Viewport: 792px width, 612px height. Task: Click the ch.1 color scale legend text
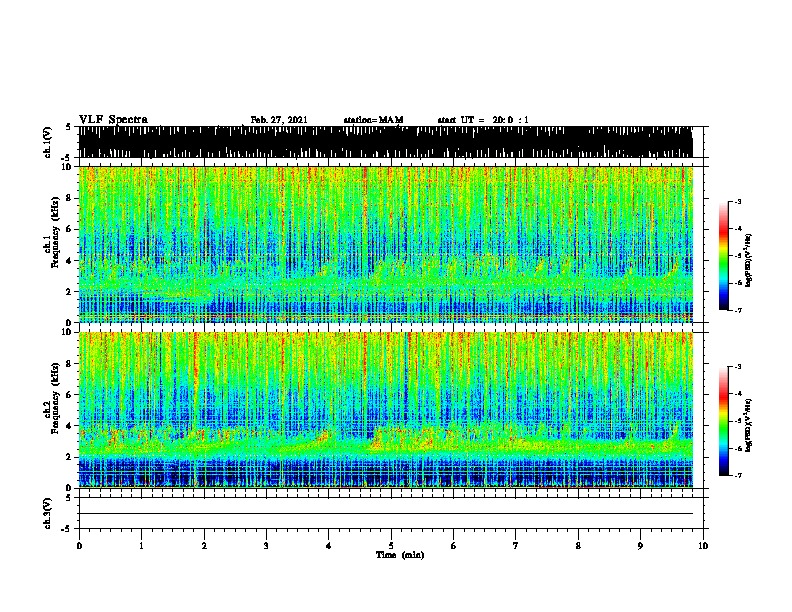pyautogui.click(x=749, y=260)
